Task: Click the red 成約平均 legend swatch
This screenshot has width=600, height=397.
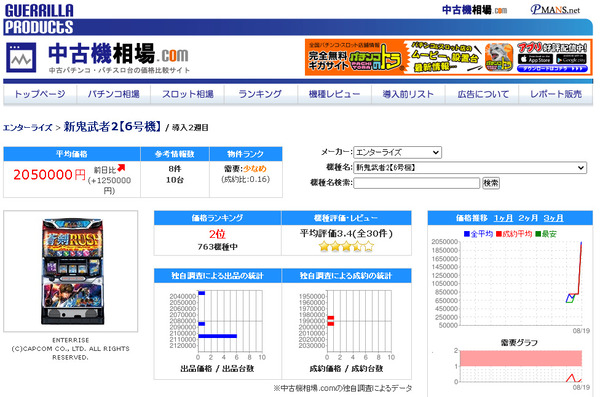Action: coord(499,234)
